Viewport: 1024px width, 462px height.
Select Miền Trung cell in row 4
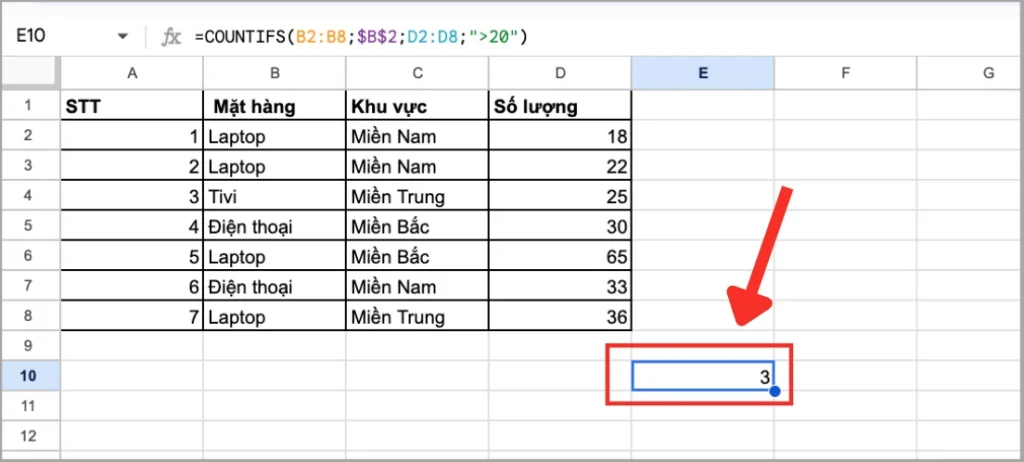(417, 195)
